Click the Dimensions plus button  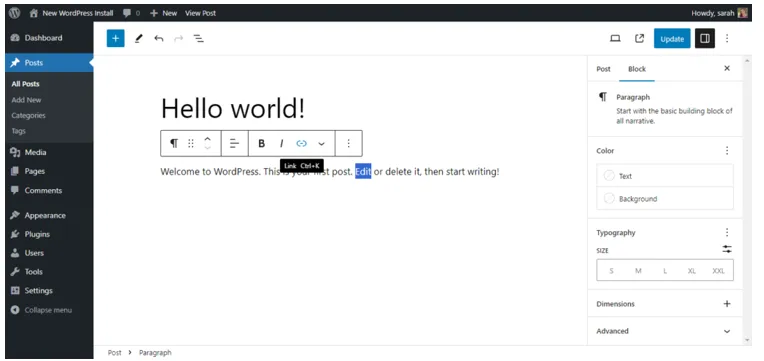727,304
